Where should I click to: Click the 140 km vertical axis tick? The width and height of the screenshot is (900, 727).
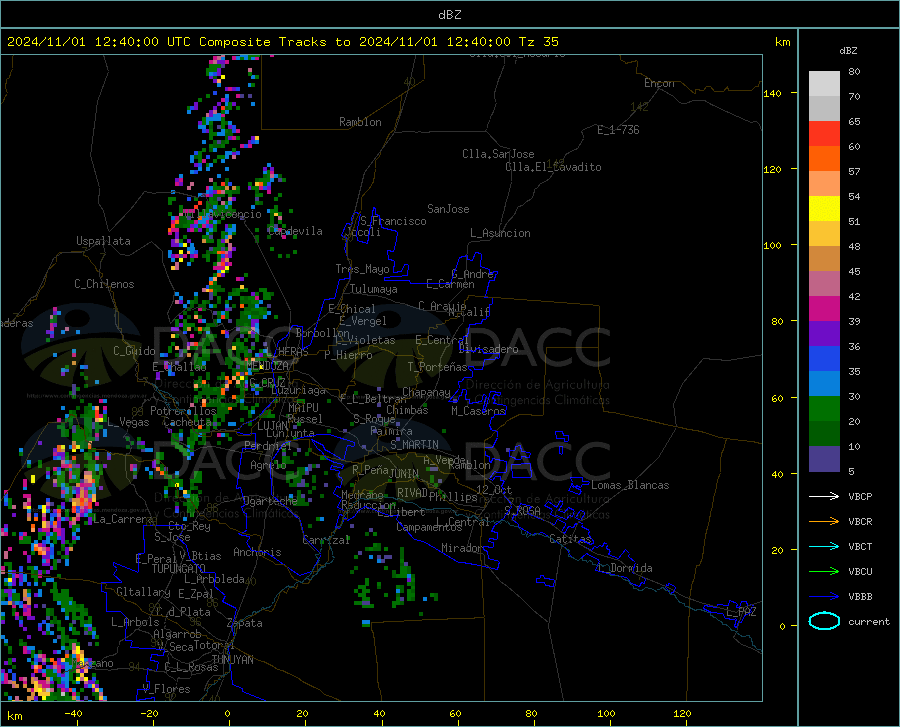[x=773, y=93]
